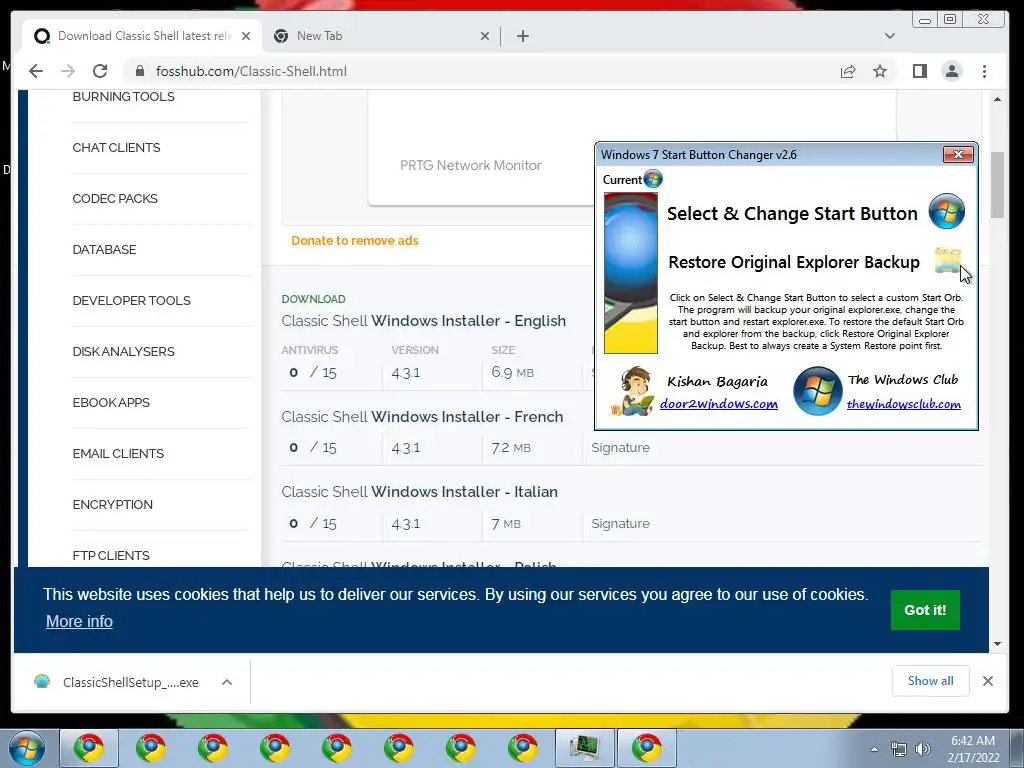Close the downloads bar

coord(987,681)
